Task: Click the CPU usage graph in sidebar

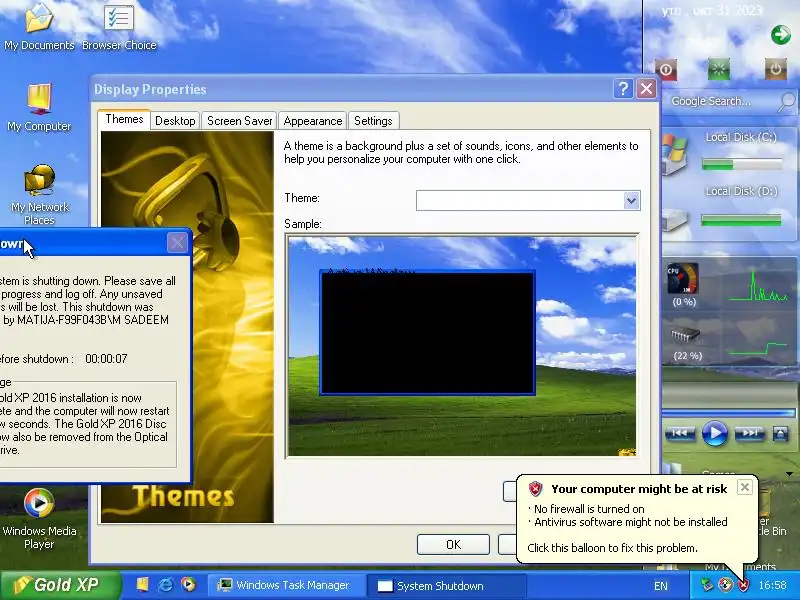Action: (x=758, y=286)
